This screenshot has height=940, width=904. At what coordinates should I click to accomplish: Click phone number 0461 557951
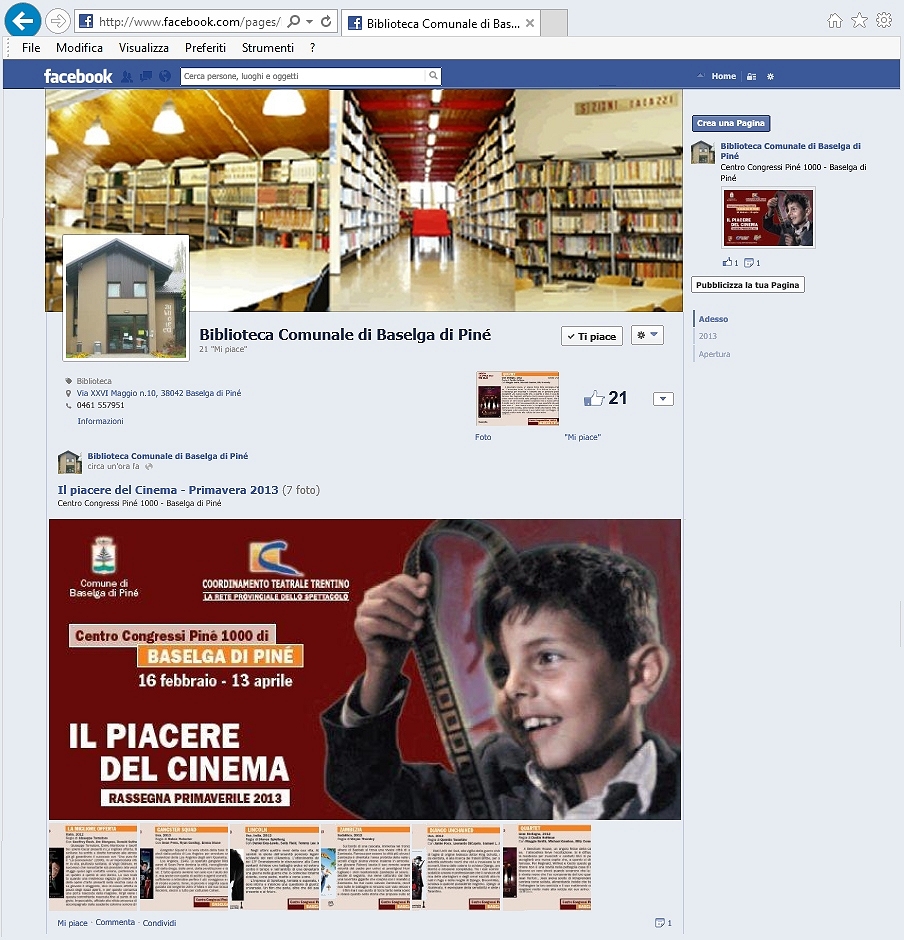pyautogui.click(x=100, y=405)
